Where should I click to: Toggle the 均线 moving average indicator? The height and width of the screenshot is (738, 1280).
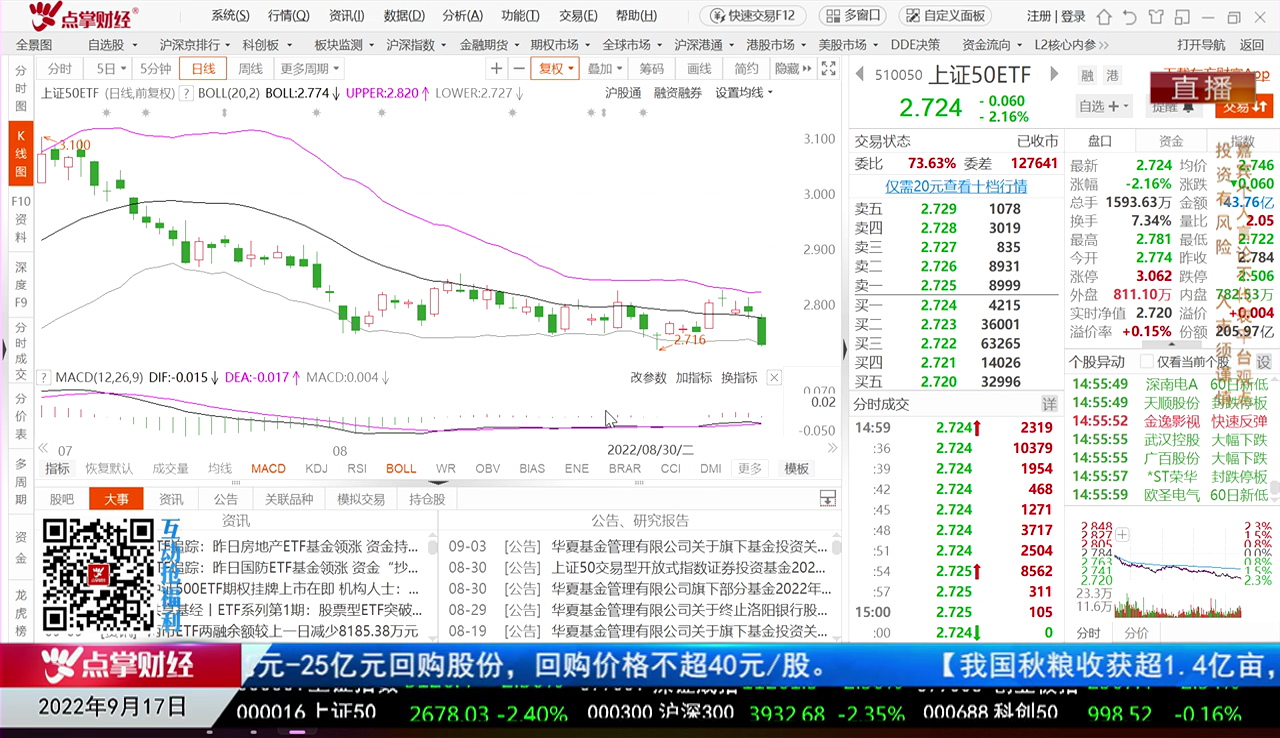pos(220,468)
